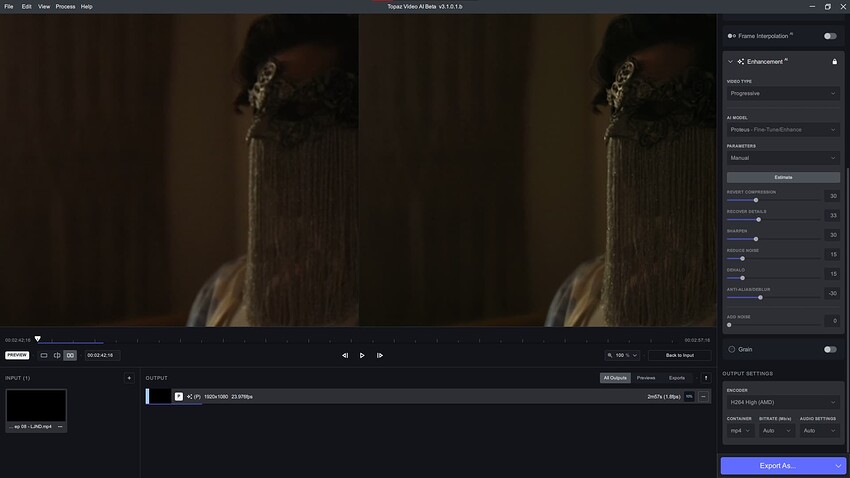Click the Back to Input button
850x478 pixels.
tap(680, 355)
